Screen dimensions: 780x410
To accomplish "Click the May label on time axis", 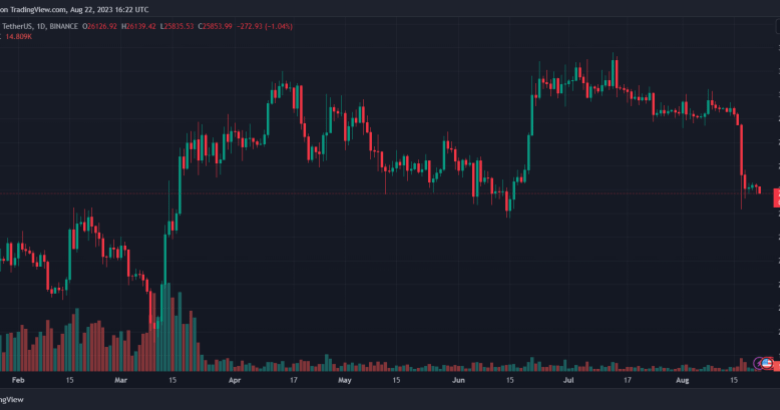I will pyautogui.click(x=344, y=381).
